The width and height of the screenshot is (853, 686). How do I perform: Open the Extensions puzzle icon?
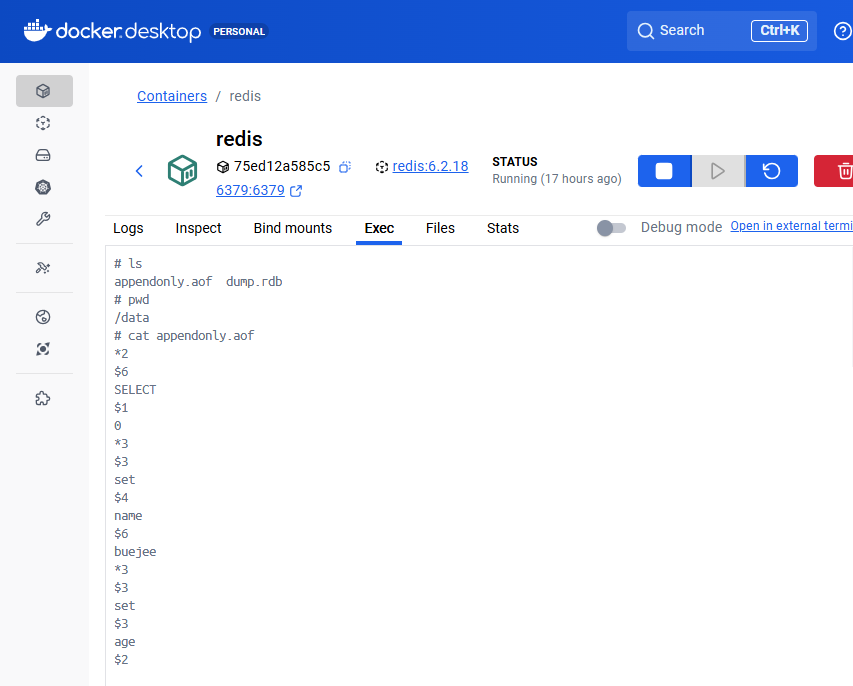[43, 398]
